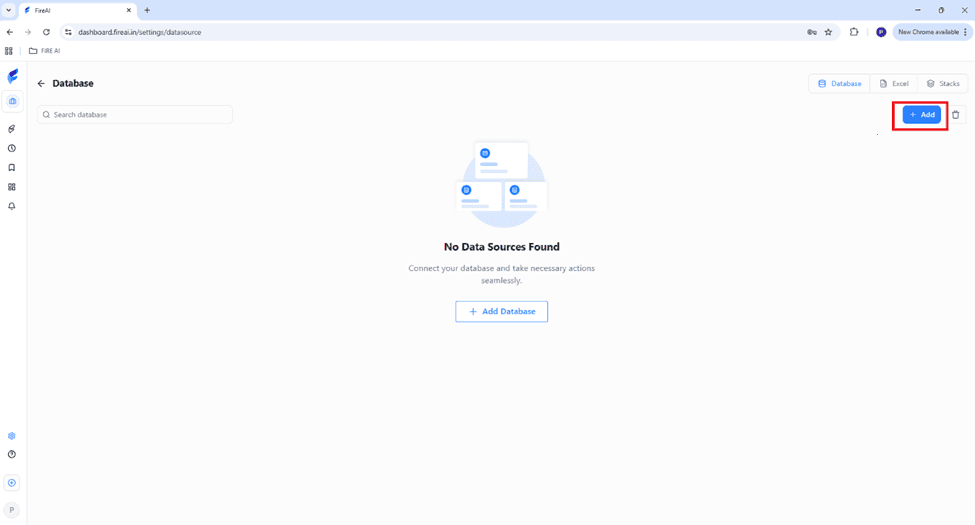
Task: Open history via the clock icon
Action: pyautogui.click(x=12, y=148)
